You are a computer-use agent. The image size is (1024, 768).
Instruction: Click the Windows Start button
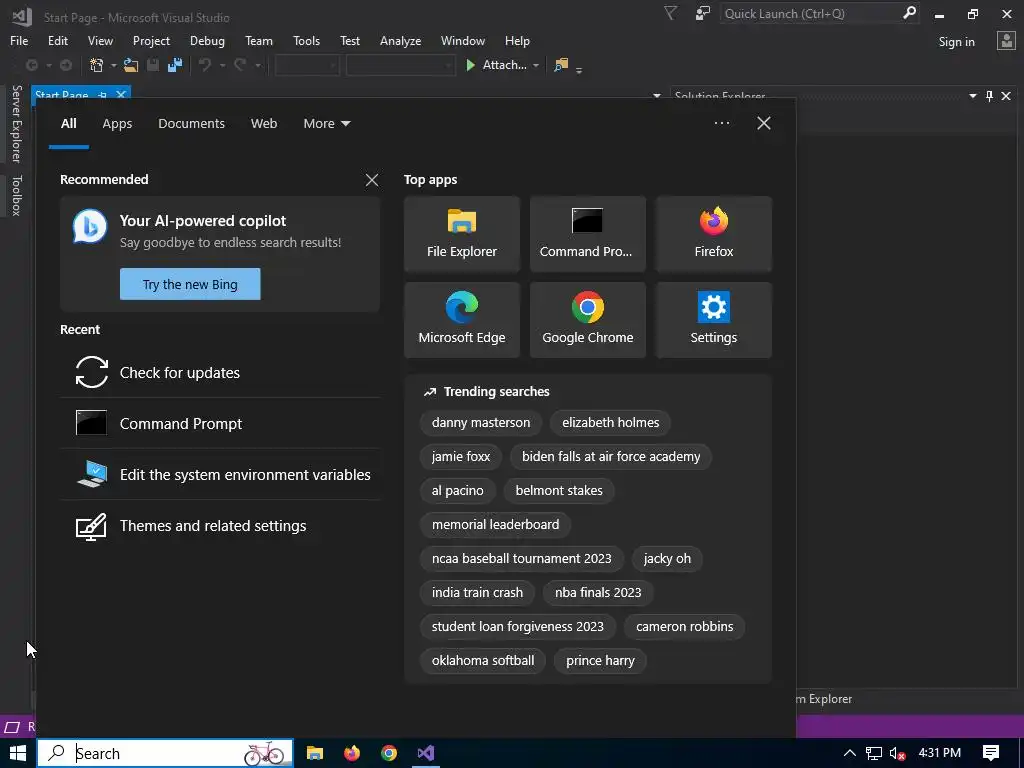[x=18, y=753]
